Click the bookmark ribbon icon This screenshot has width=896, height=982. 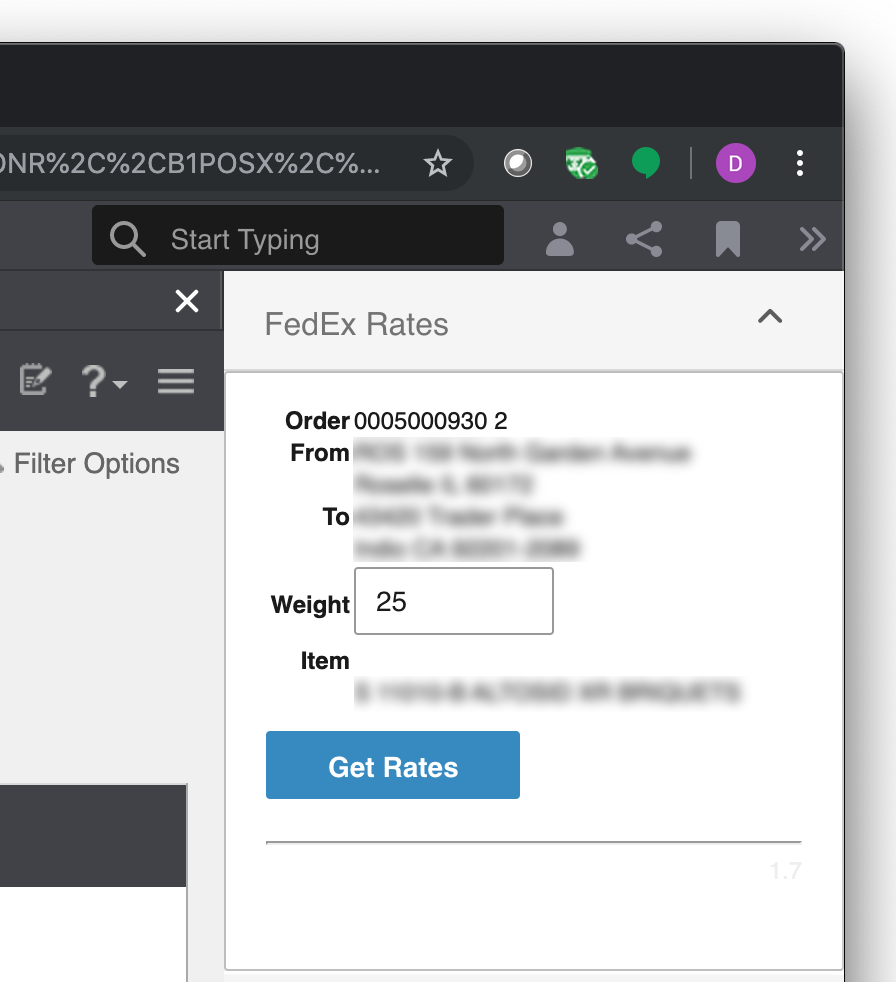point(728,239)
